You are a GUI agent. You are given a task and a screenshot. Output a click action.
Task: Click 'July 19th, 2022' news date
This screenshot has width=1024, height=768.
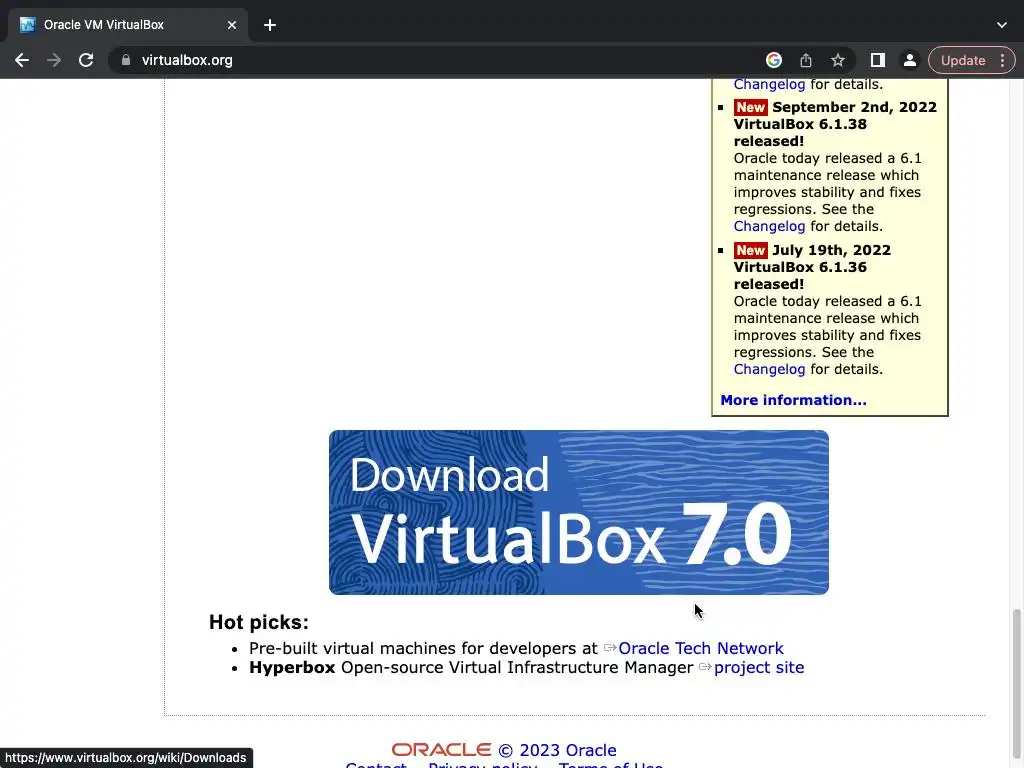pos(831,250)
